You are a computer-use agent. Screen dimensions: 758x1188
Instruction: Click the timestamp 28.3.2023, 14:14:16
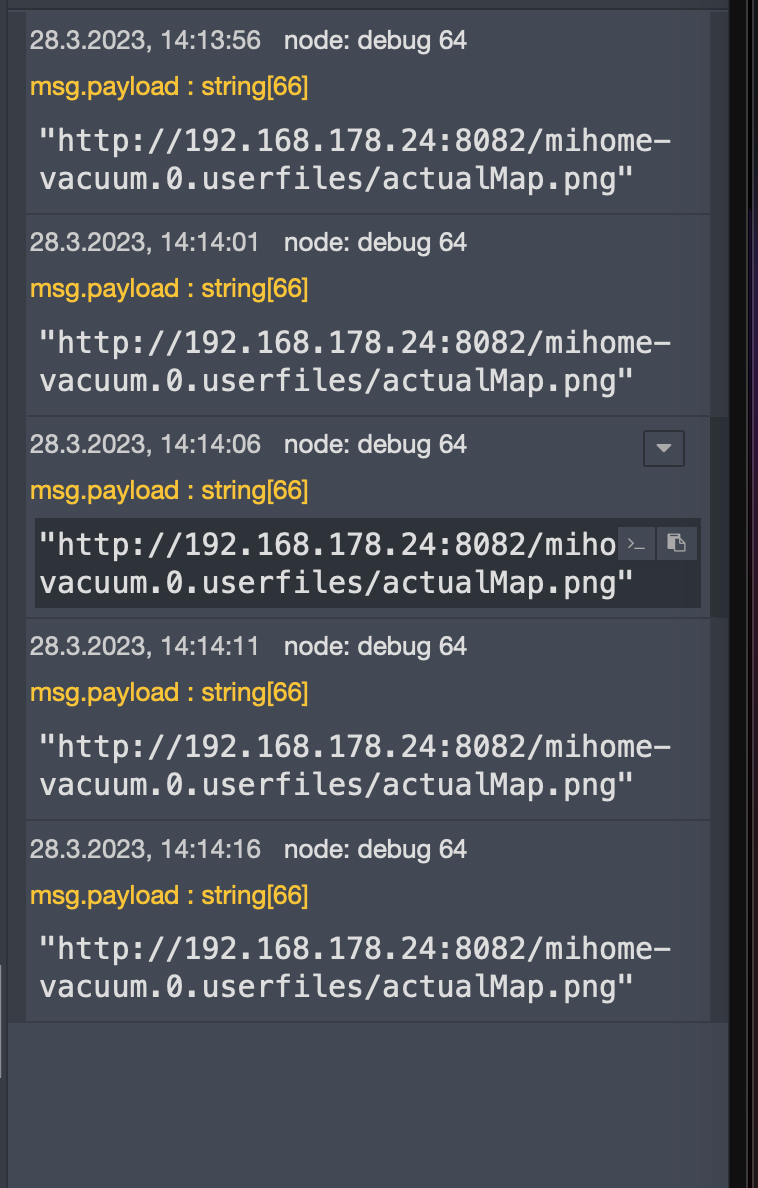tap(145, 849)
